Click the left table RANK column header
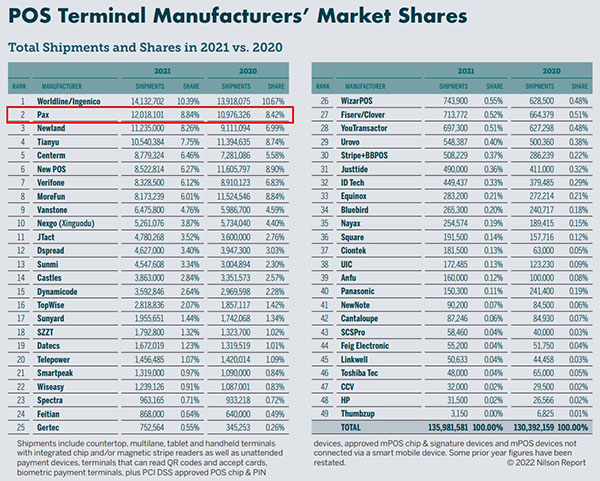Viewport: 600px width, 481px height. pos(19,86)
